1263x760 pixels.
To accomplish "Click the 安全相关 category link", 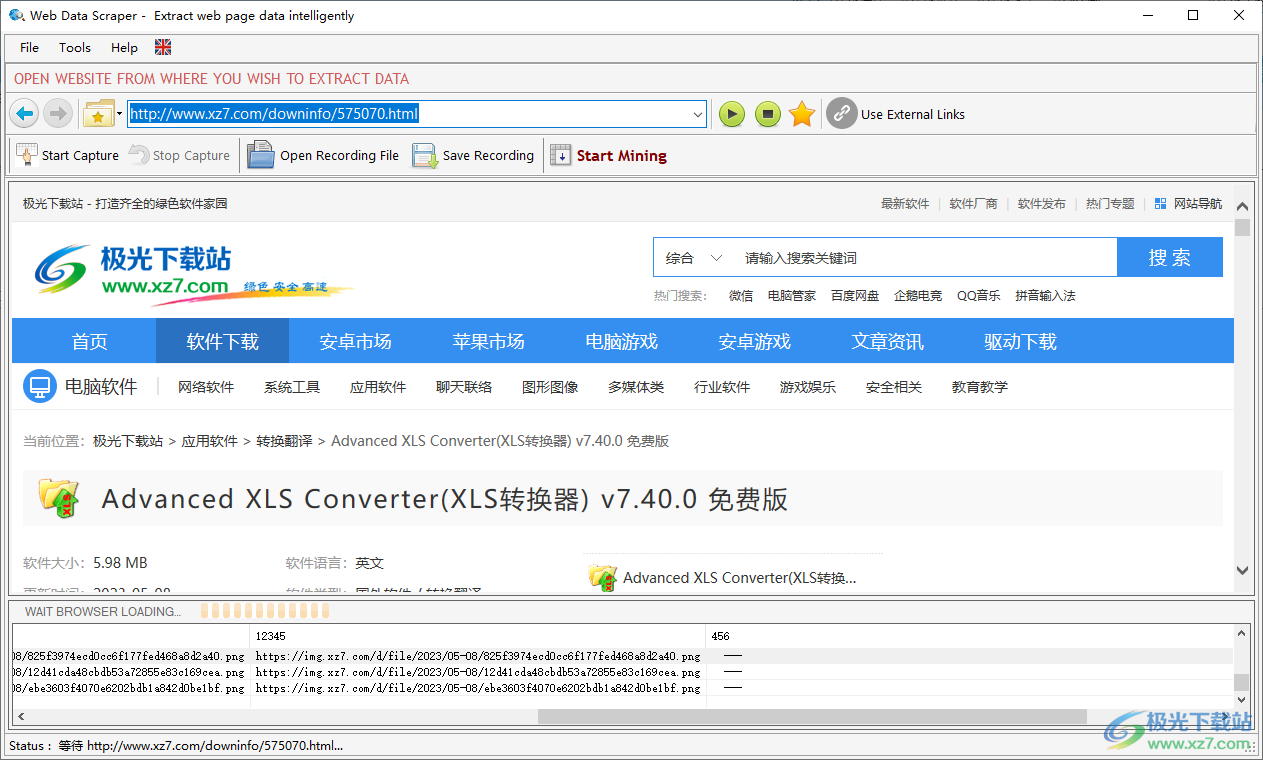I will [x=894, y=387].
